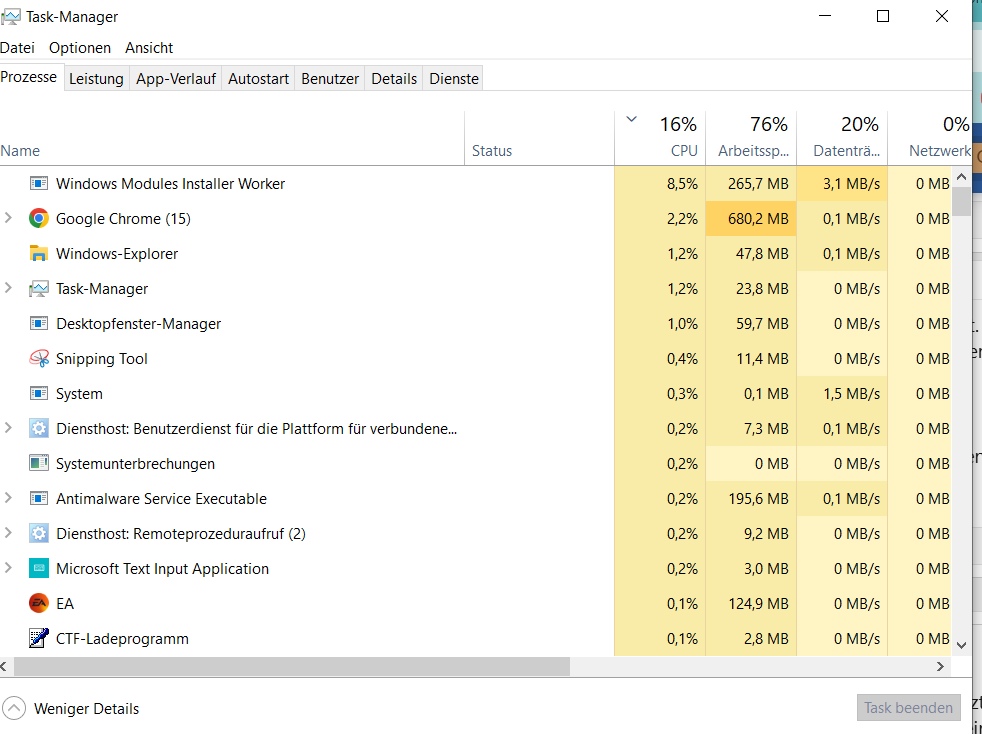Sort by the CPU column header
This screenshot has height=734, width=982.
tap(660, 139)
